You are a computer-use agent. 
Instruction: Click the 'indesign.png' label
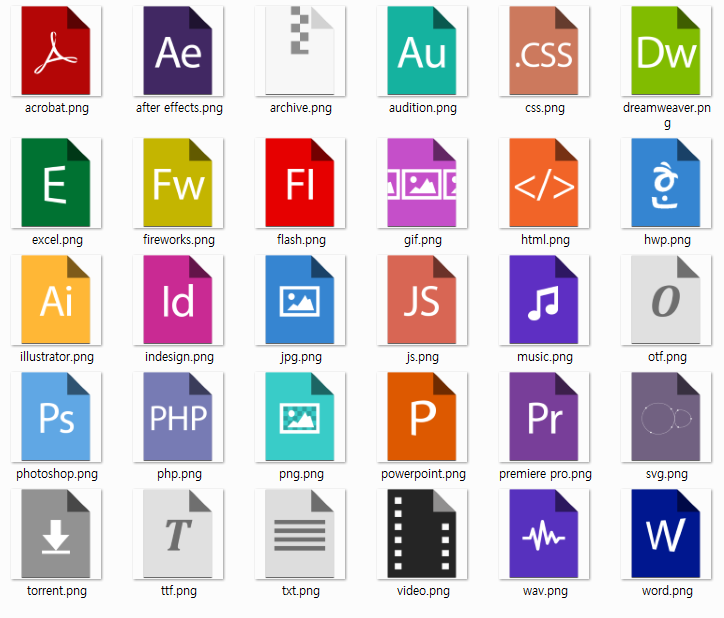coord(179,357)
